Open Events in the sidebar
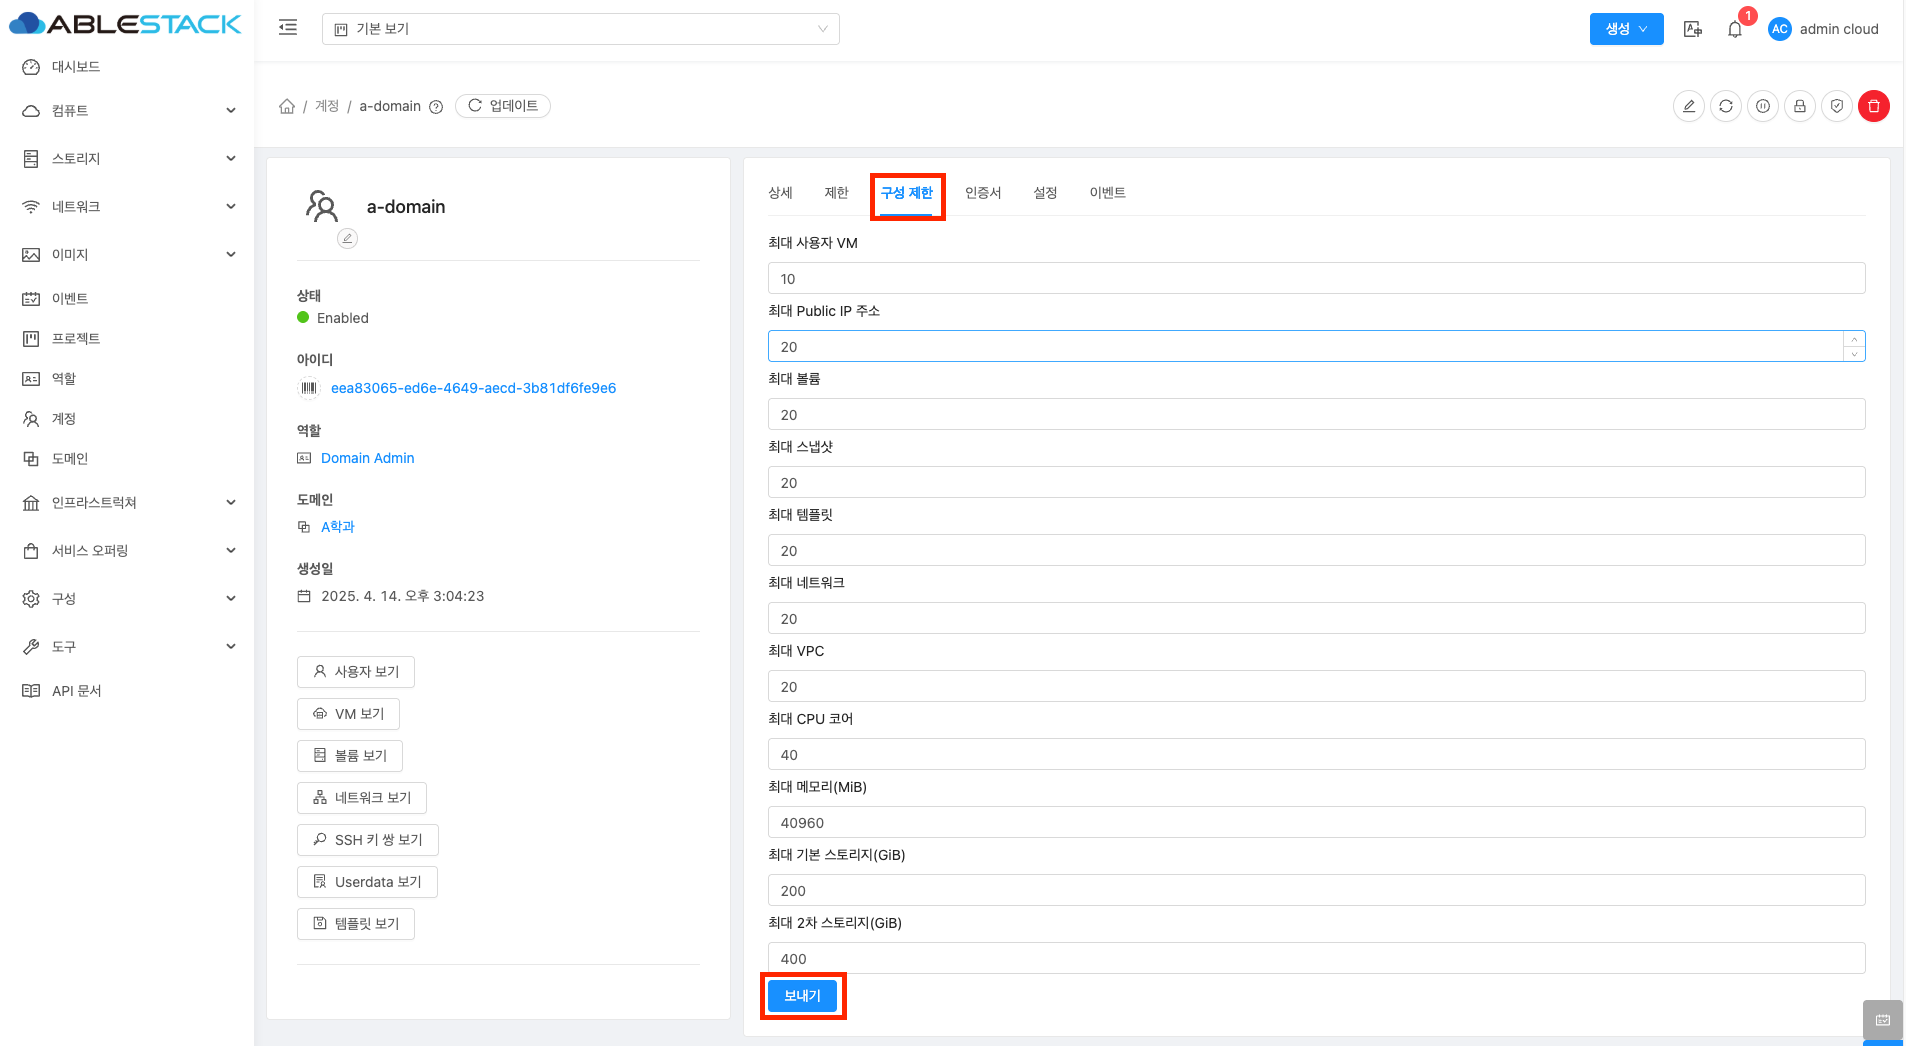 (70, 299)
